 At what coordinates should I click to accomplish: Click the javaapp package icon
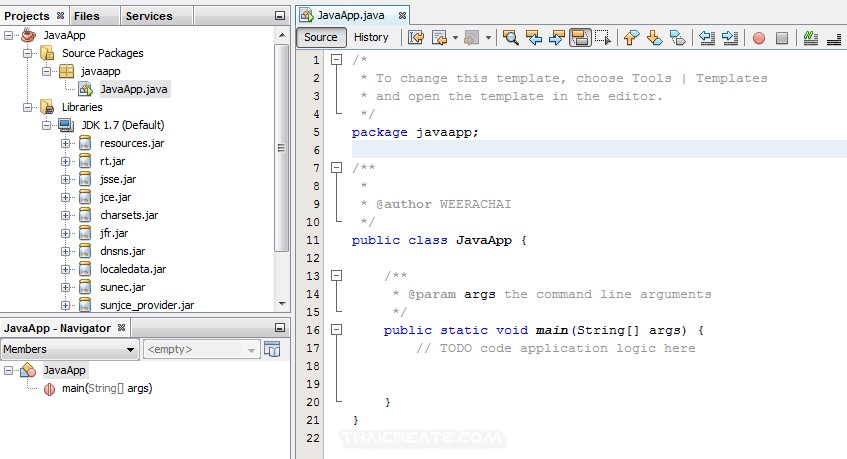(66, 71)
